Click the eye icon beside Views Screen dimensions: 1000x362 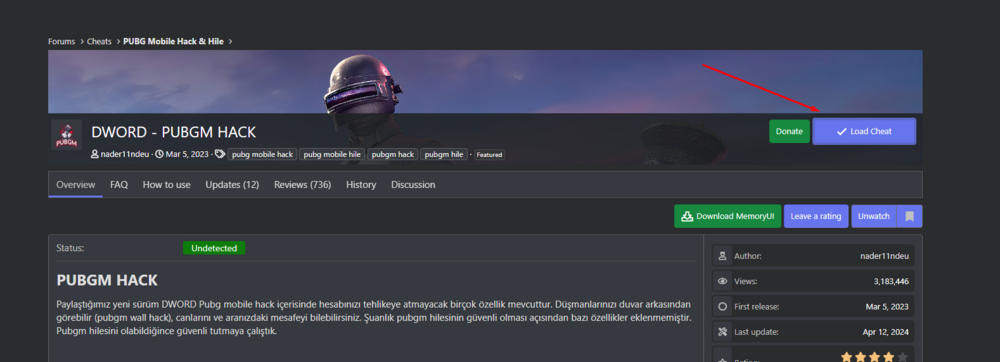point(722,281)
